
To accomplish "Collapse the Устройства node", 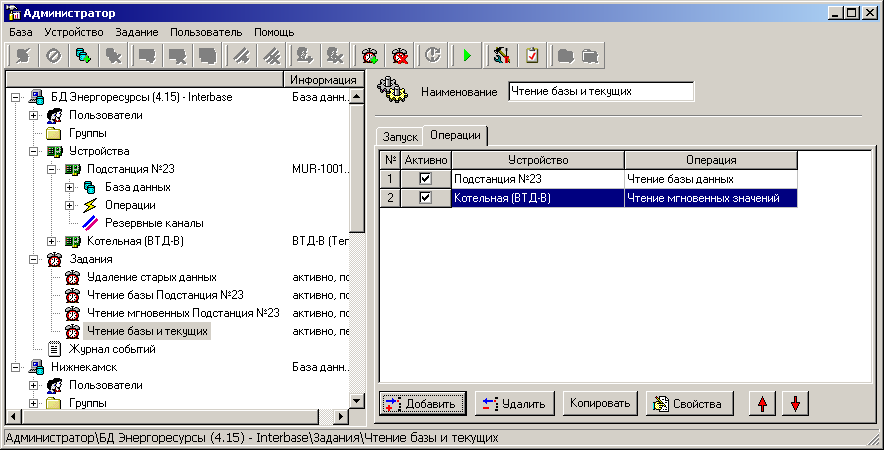I will pyautogui.click(x=34, y=151).
